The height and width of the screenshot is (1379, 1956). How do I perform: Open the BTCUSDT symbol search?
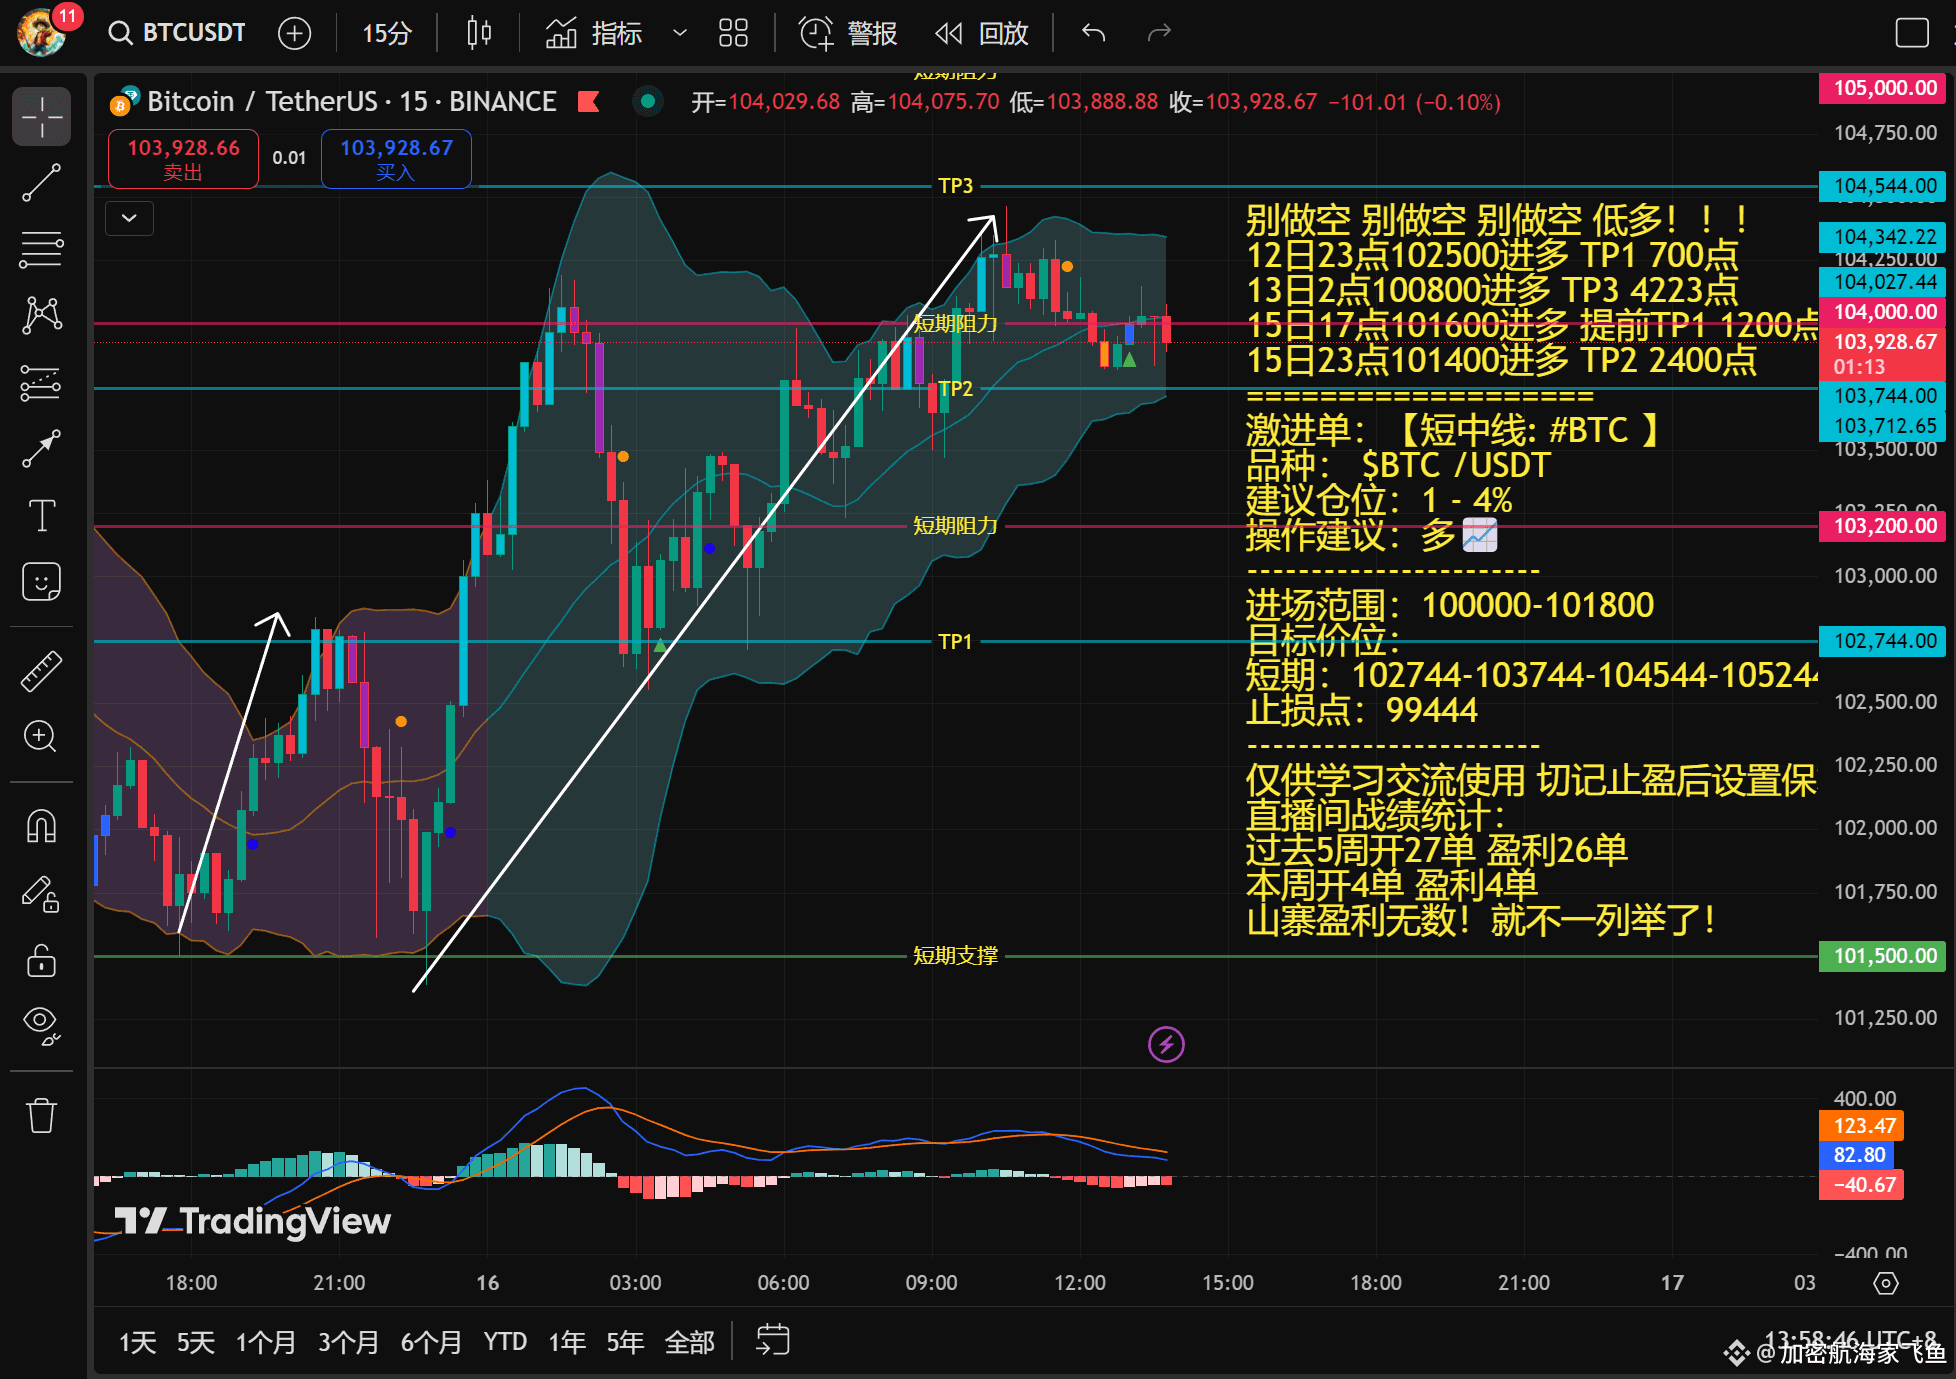point(177,33)
